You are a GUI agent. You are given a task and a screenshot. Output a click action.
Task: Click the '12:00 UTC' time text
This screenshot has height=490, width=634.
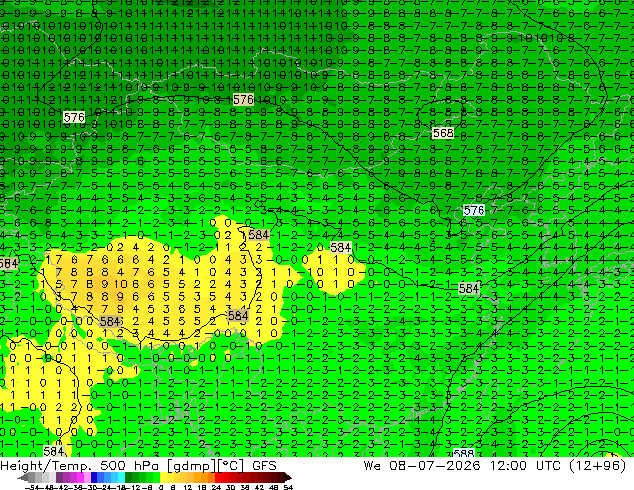pos(525,466)
